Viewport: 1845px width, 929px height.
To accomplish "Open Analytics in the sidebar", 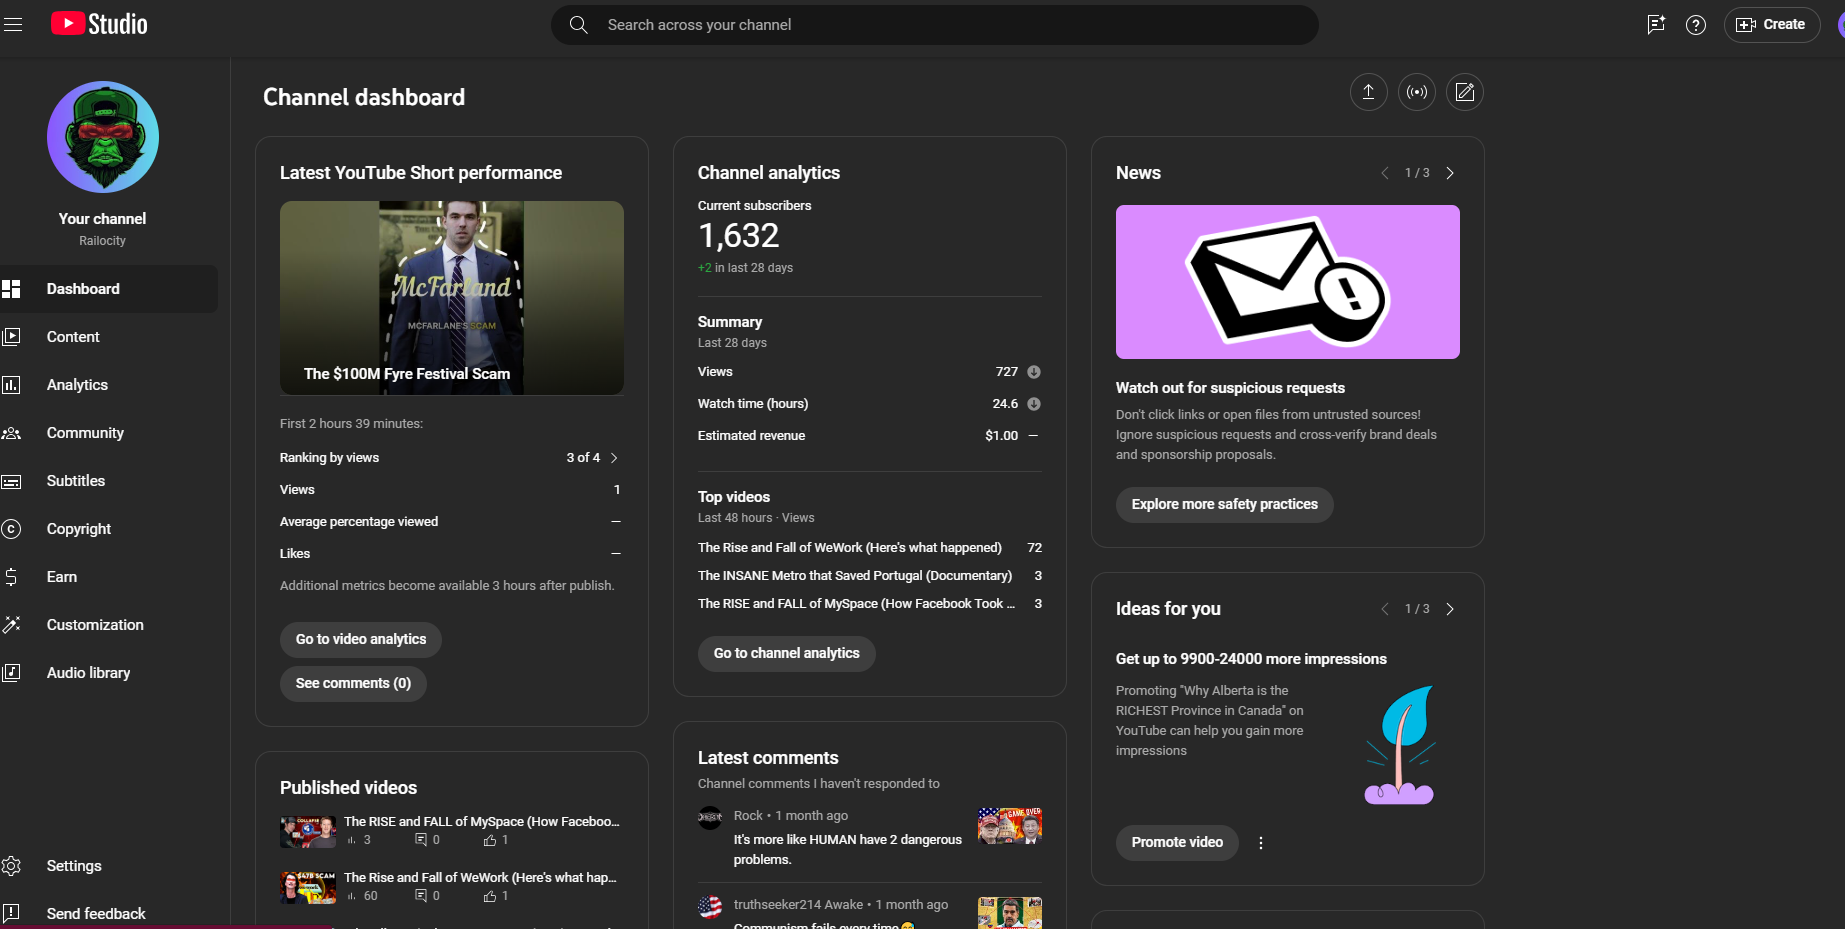I will coord(108,385).
